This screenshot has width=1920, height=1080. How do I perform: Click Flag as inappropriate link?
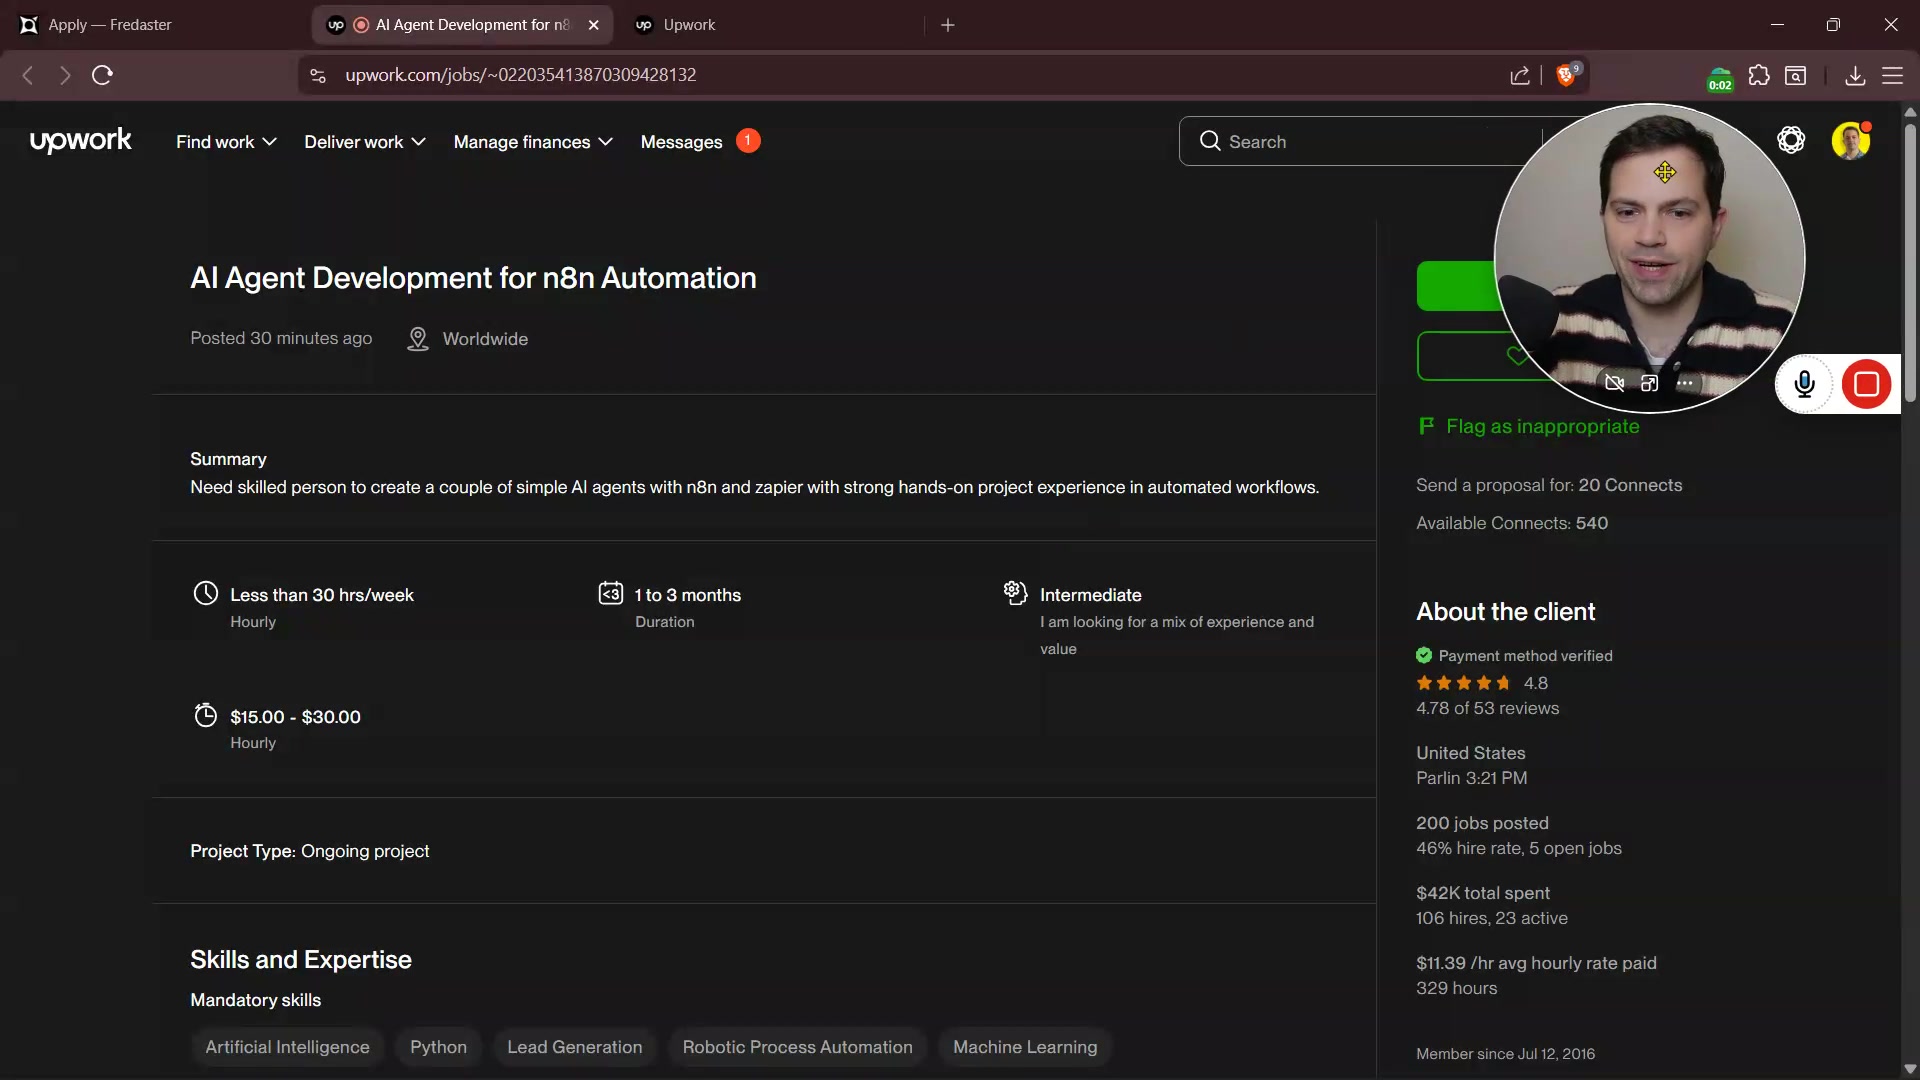1541,427
